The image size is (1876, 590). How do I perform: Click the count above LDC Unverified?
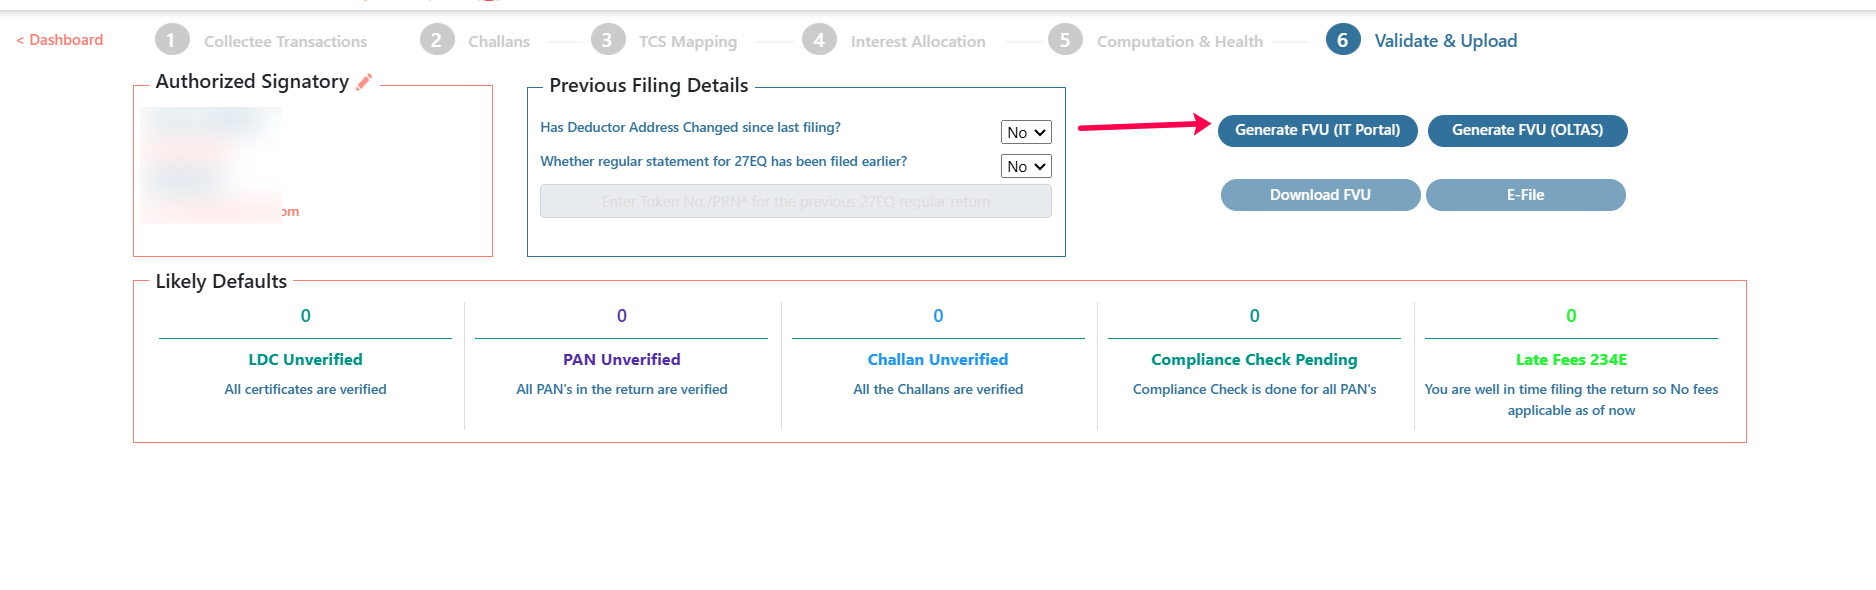click(306, 316)
